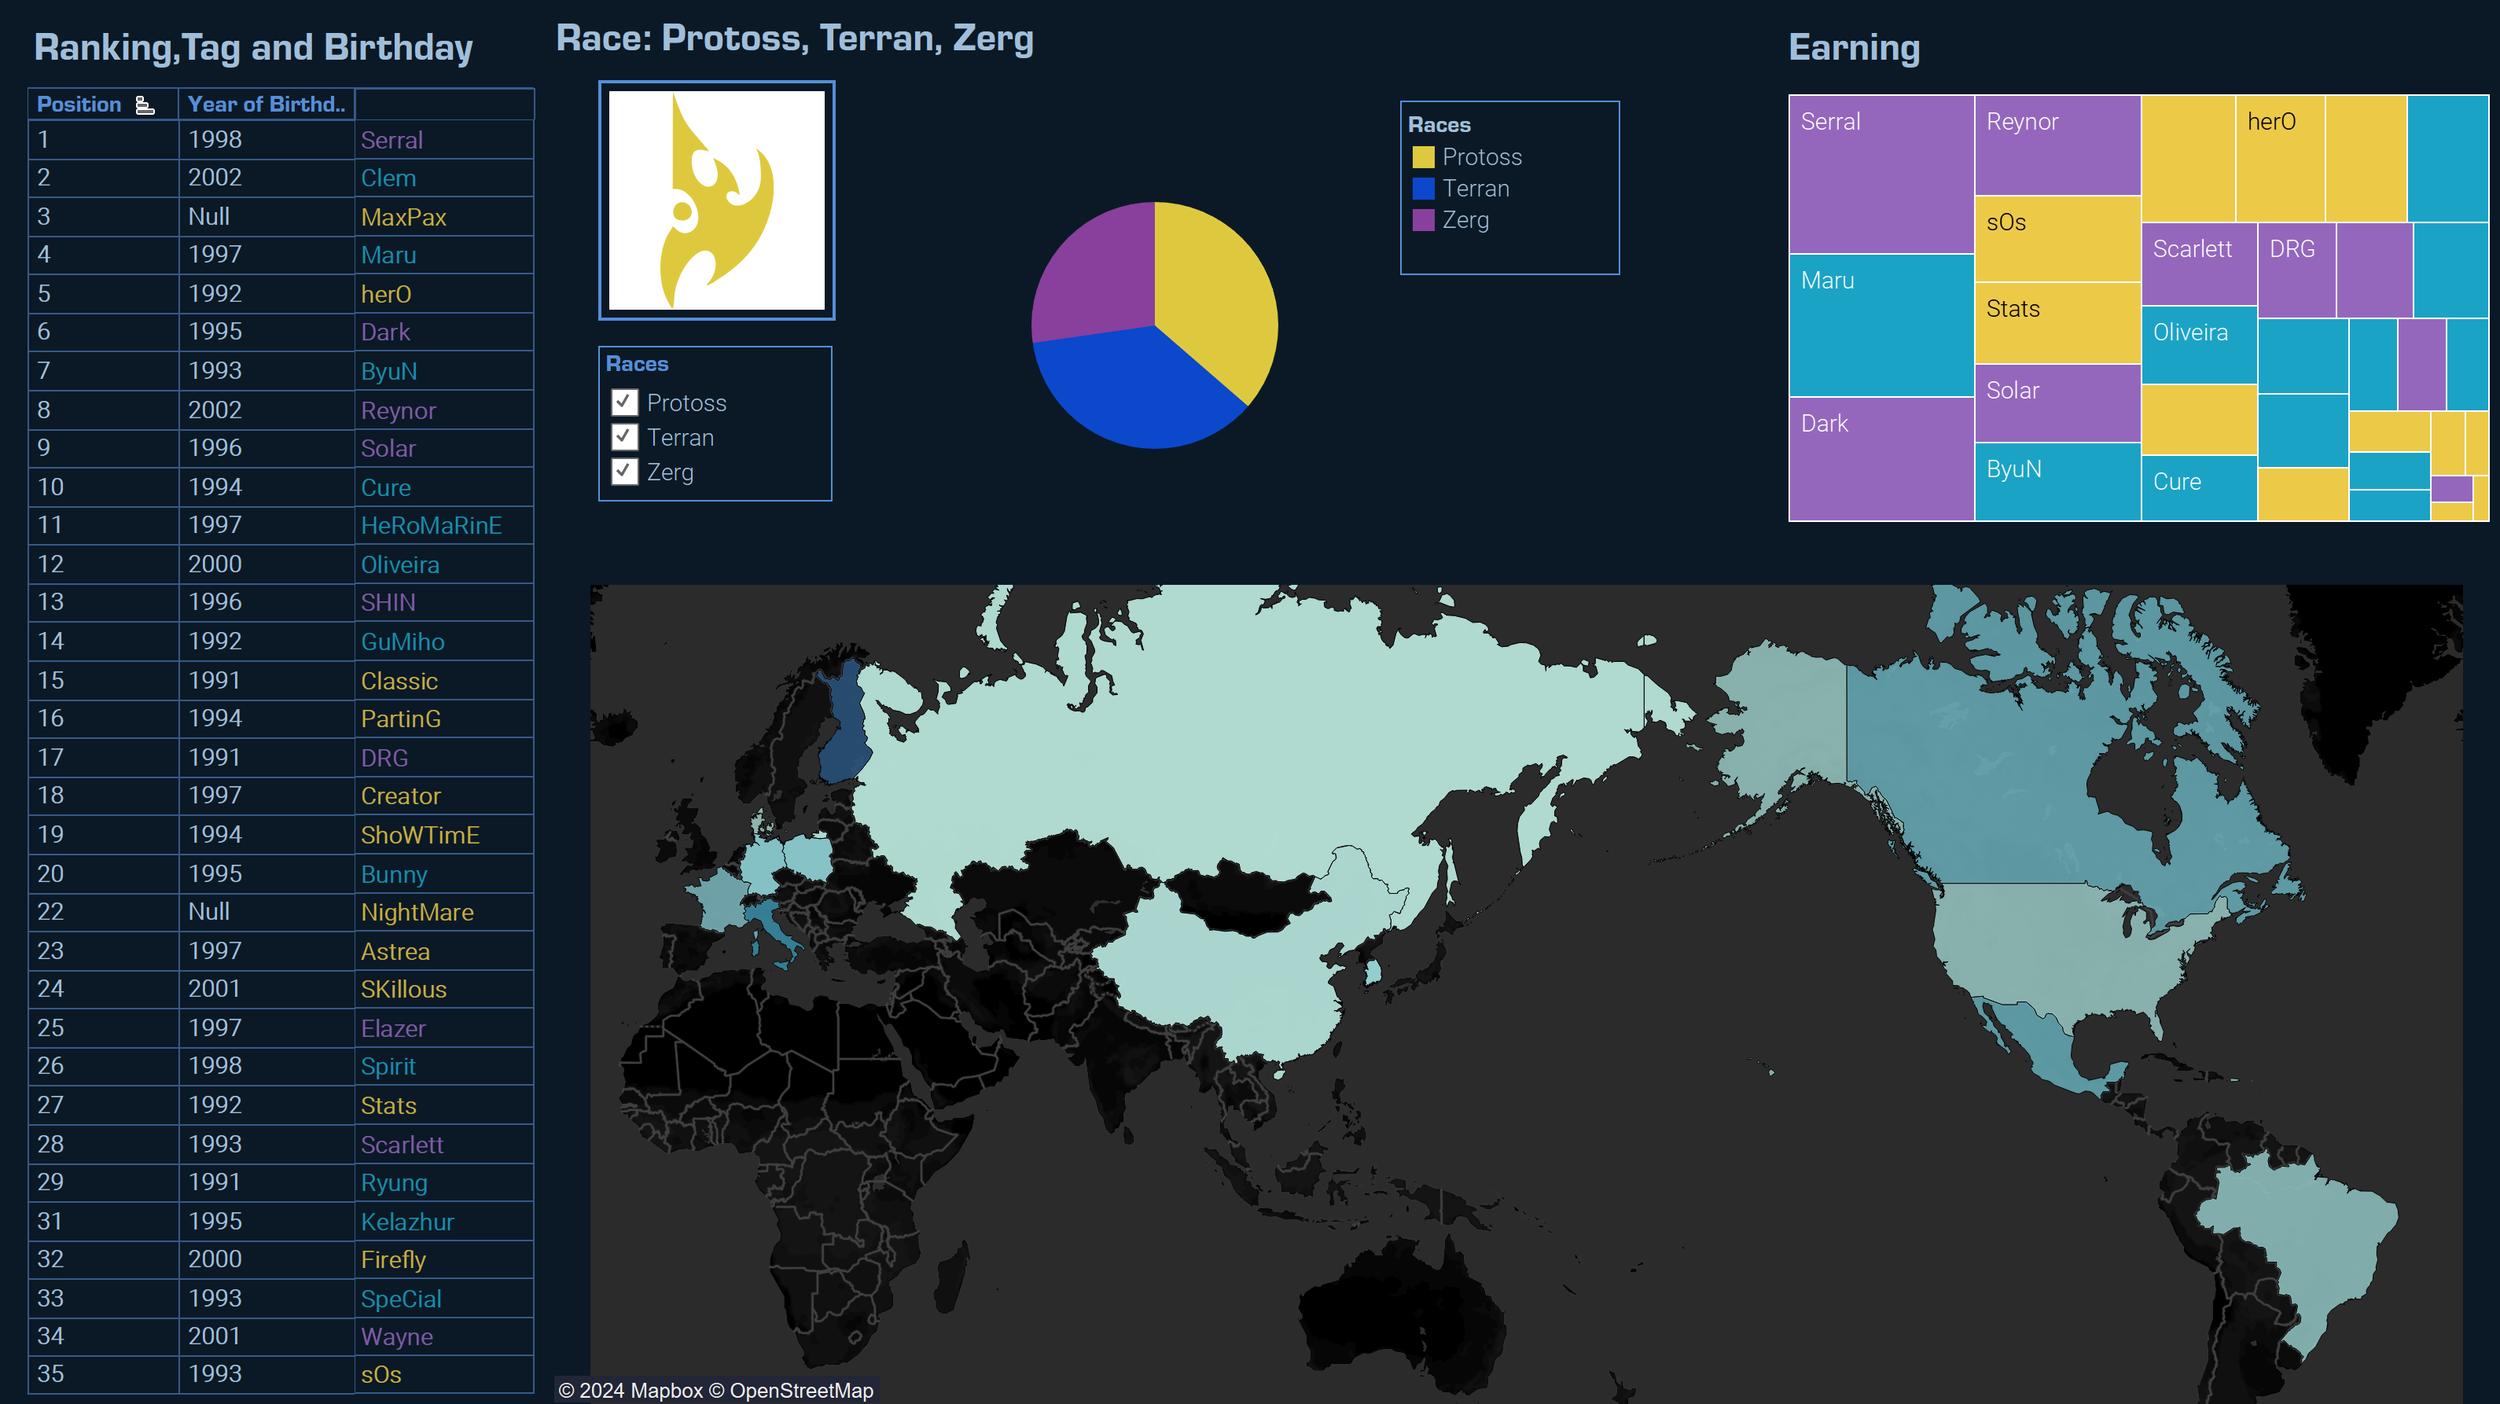
Task: Open the Mapbox attribution link
Action: coord(630,1390)
